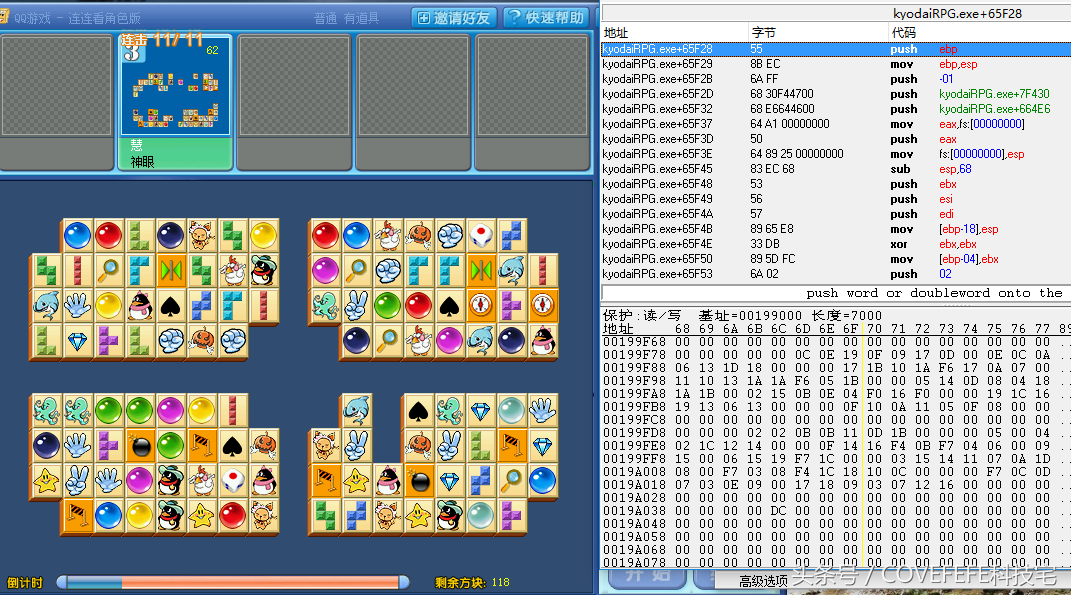Pick the green ball between victory hand and red ball

(388, 305)
